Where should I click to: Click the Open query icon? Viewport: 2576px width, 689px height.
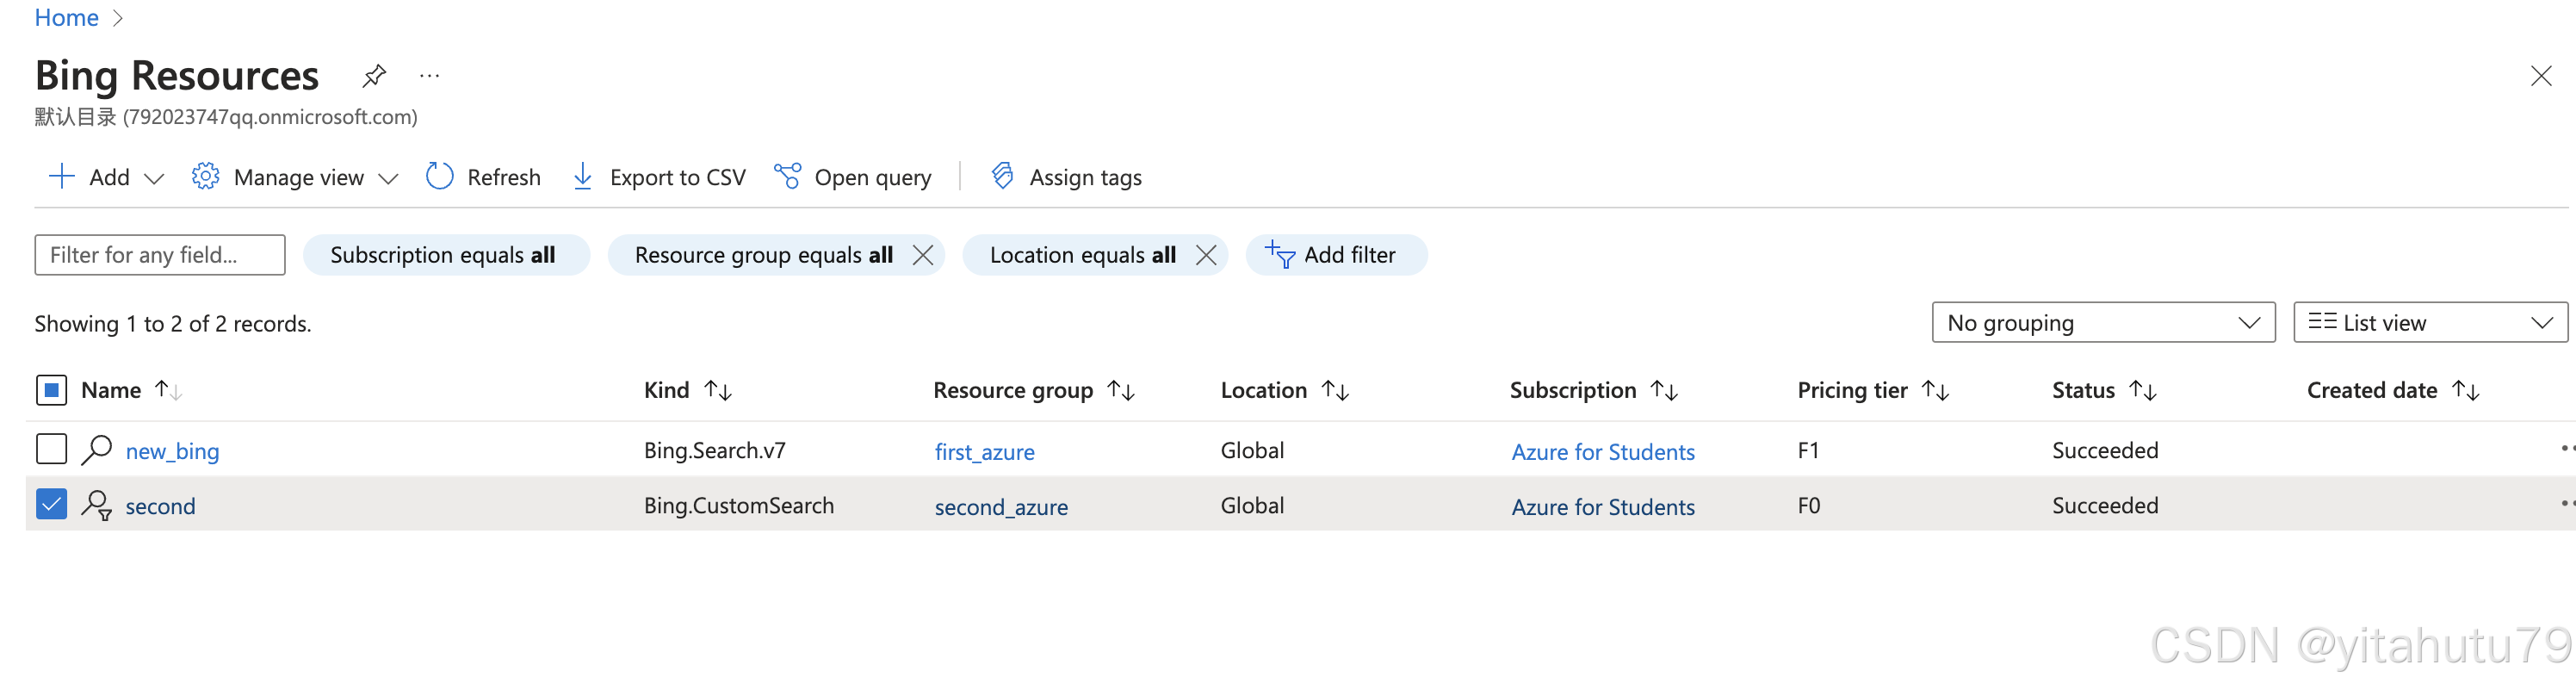tap(788, 177)
